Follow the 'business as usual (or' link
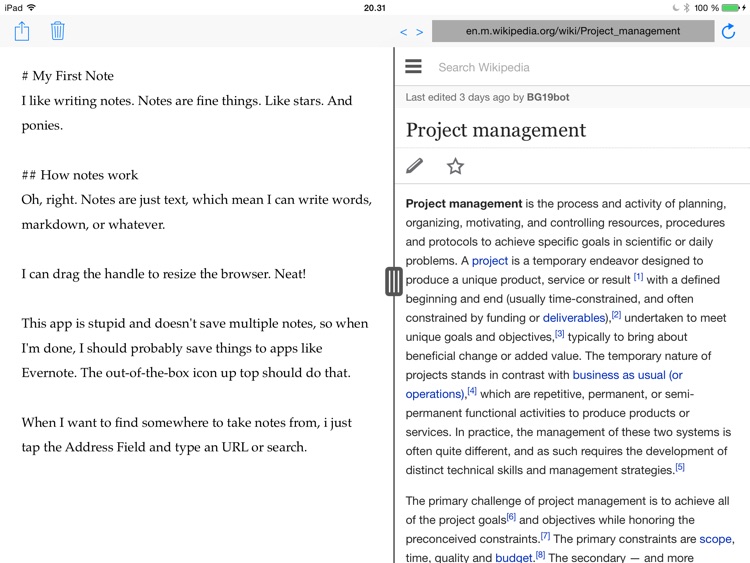 click(627, 375)
